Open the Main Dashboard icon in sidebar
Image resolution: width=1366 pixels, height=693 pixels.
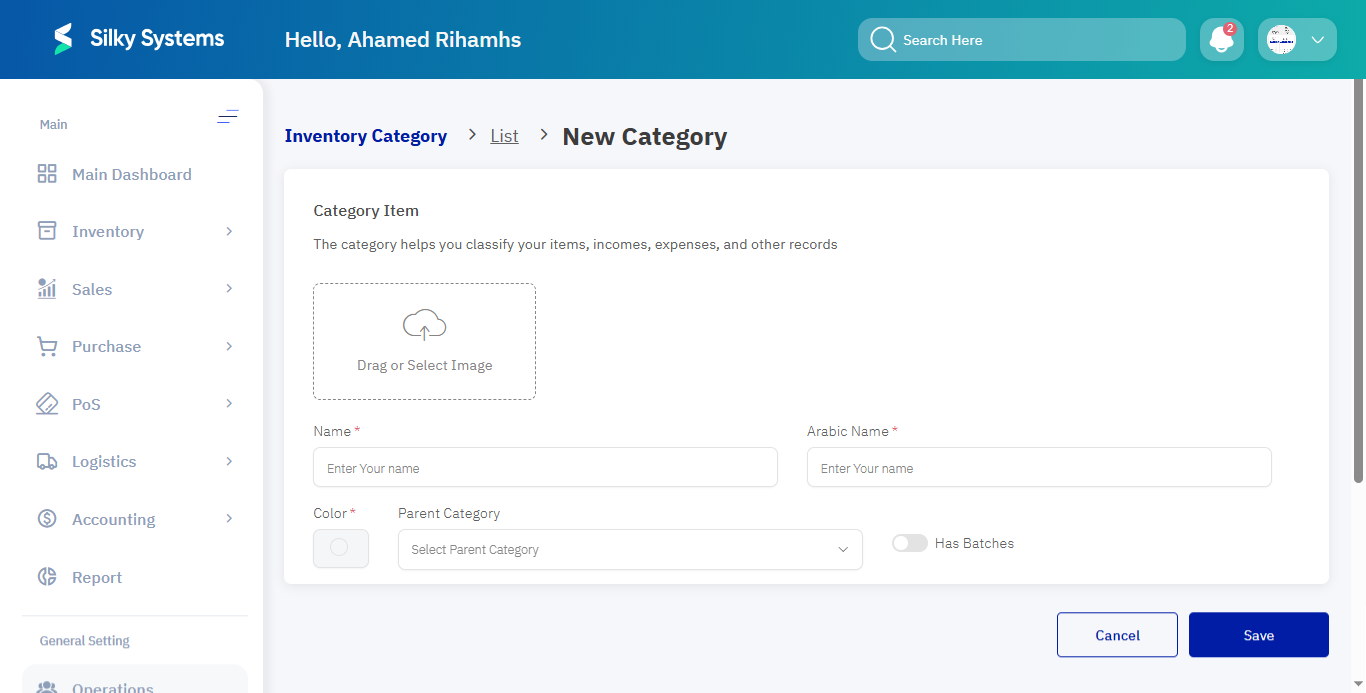(x=46, y=173)
